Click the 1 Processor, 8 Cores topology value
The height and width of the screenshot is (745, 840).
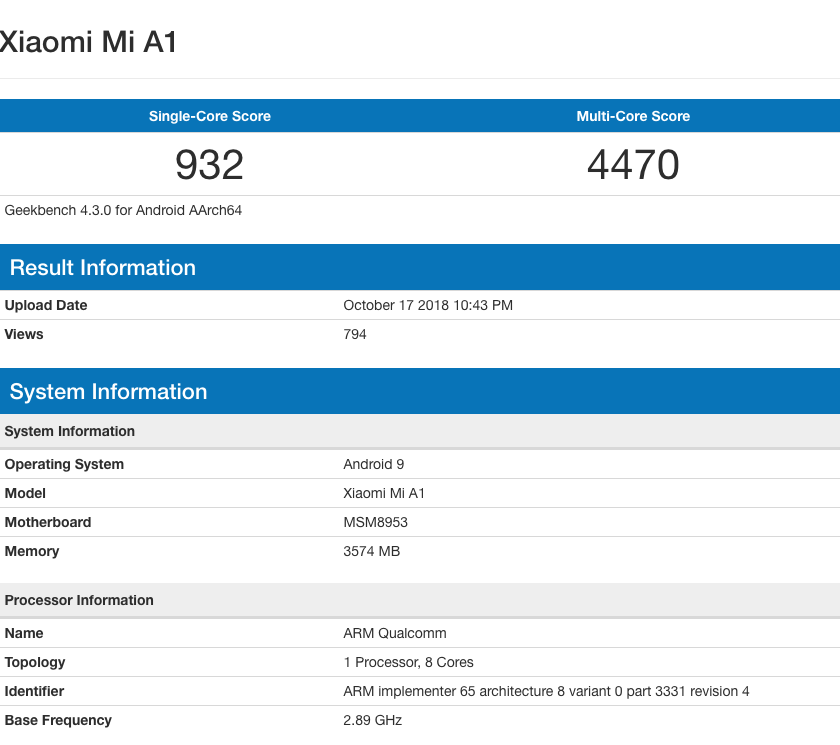point(409,662)
